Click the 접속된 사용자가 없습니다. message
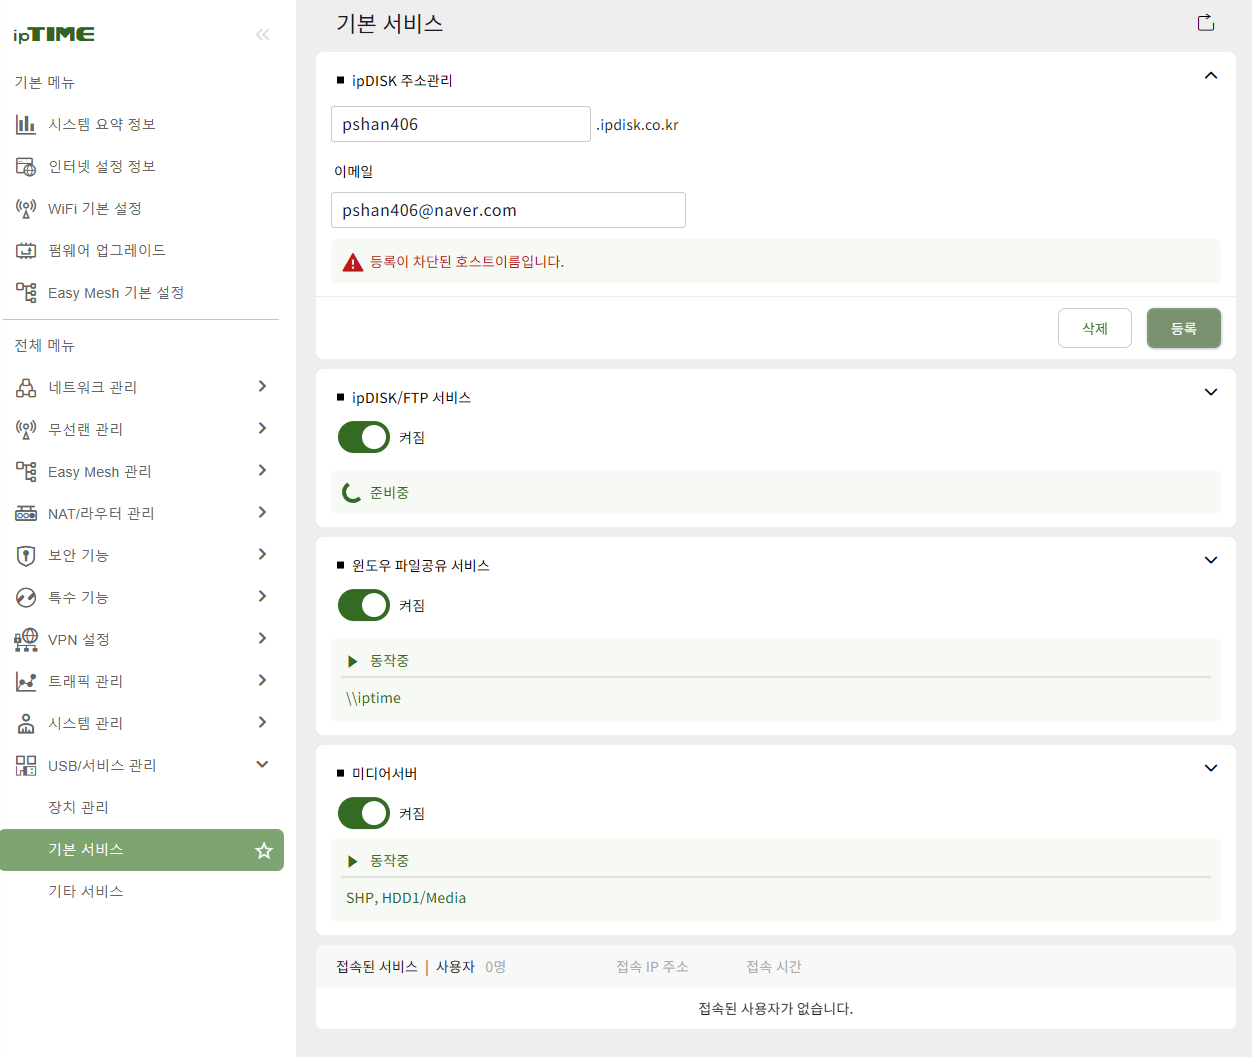Viewport: 1252px width, 1057px height. coord(776,1009)
